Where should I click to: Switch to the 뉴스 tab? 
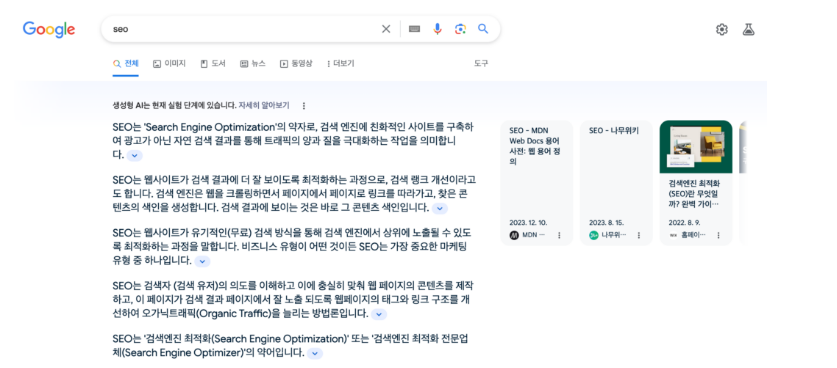252,64
